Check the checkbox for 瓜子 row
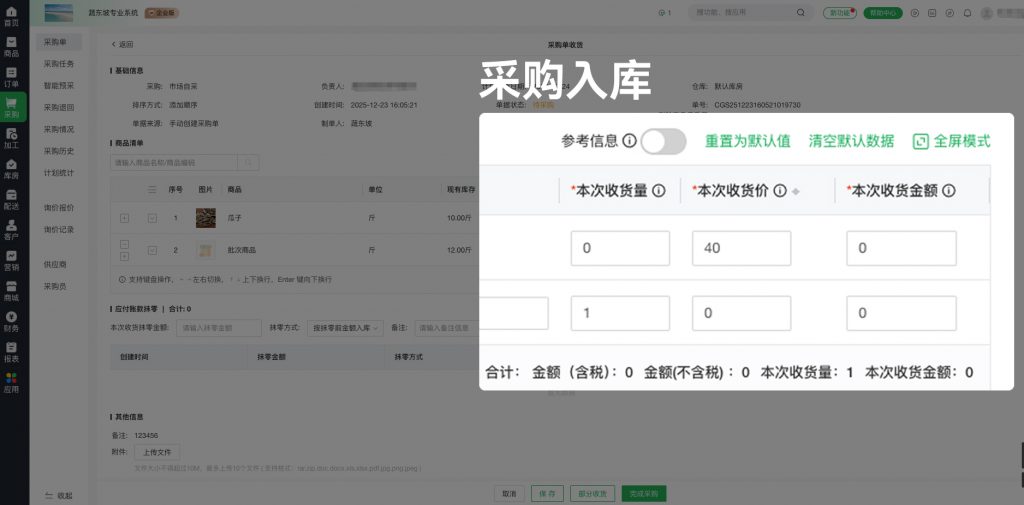The height and width of the screenshot is (505, 1024). (x=152, y=218)
